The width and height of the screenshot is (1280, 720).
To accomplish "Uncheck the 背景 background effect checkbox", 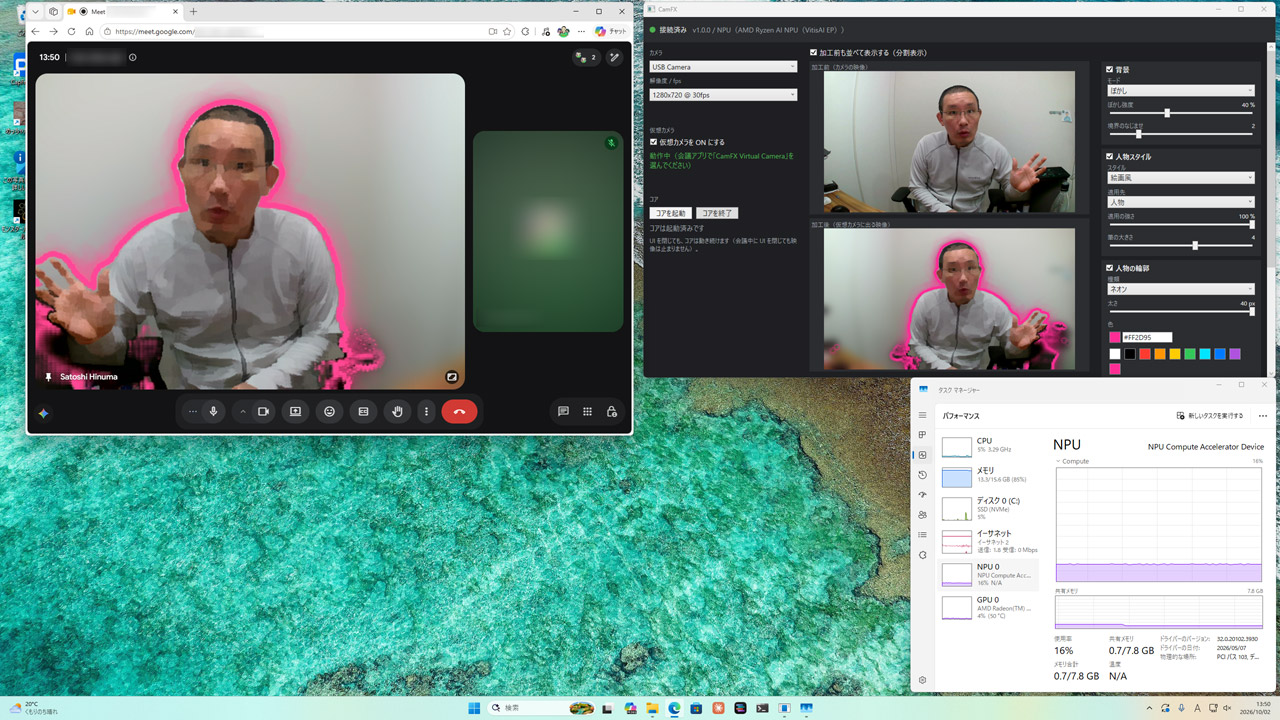I will point(1110,70).
